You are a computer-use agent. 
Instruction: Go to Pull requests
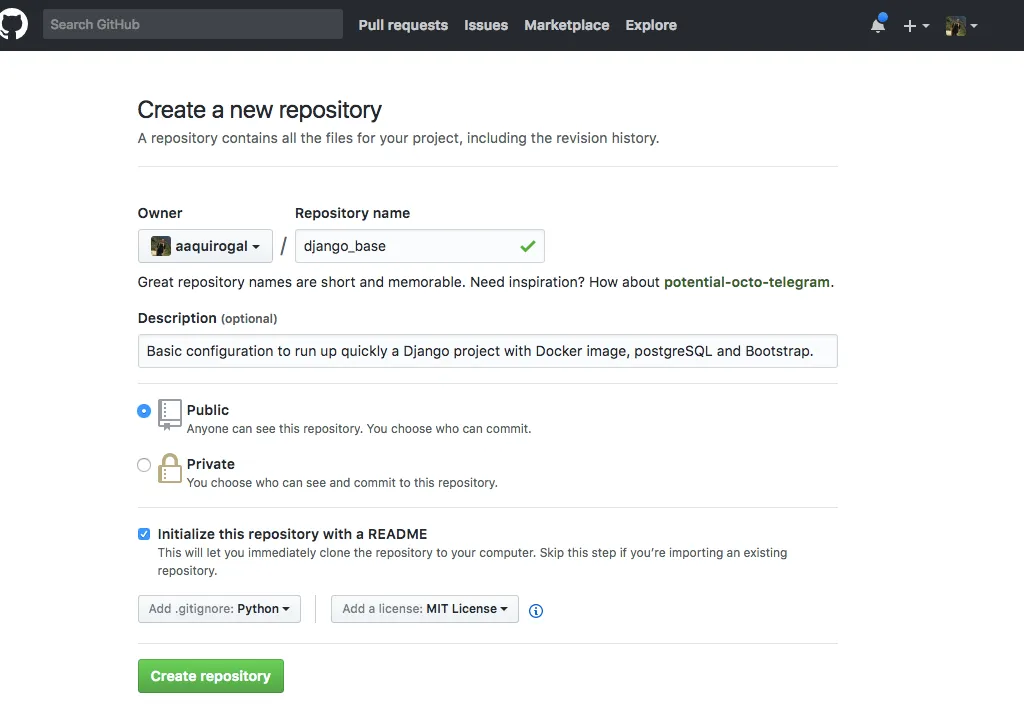403,25
